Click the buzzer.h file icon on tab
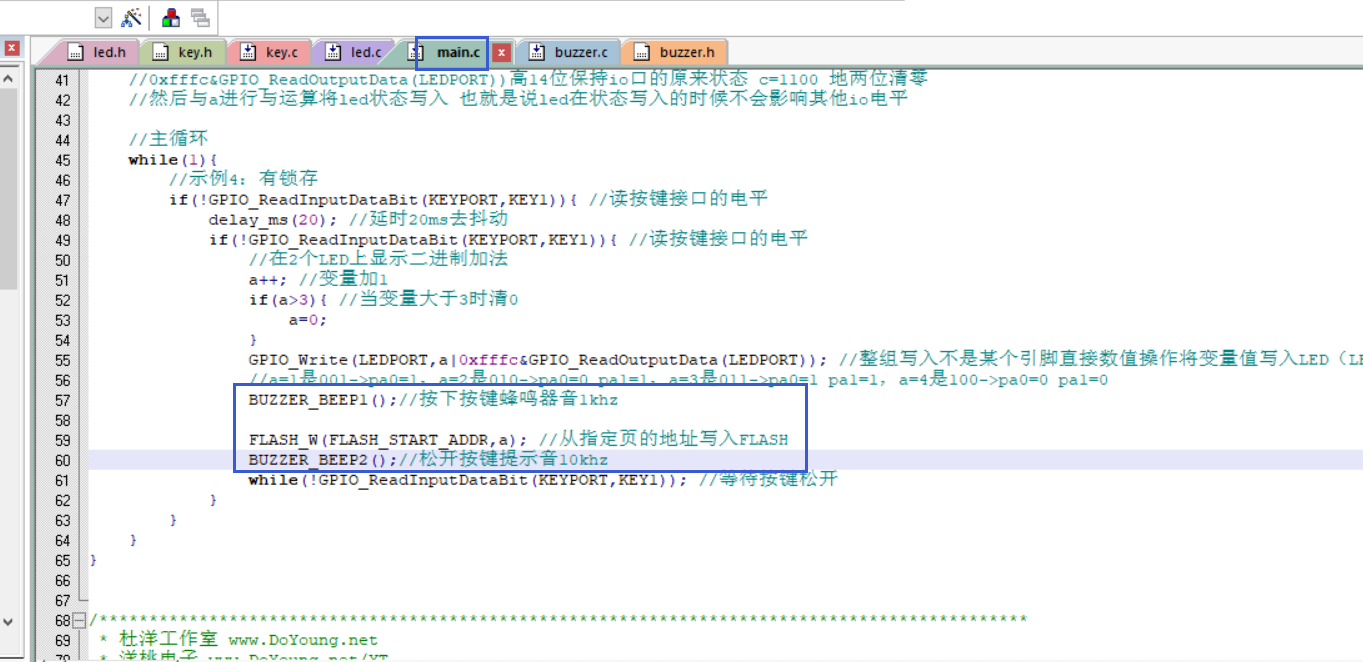This screenshot has width=1363, height=662. tap(641, 52)
